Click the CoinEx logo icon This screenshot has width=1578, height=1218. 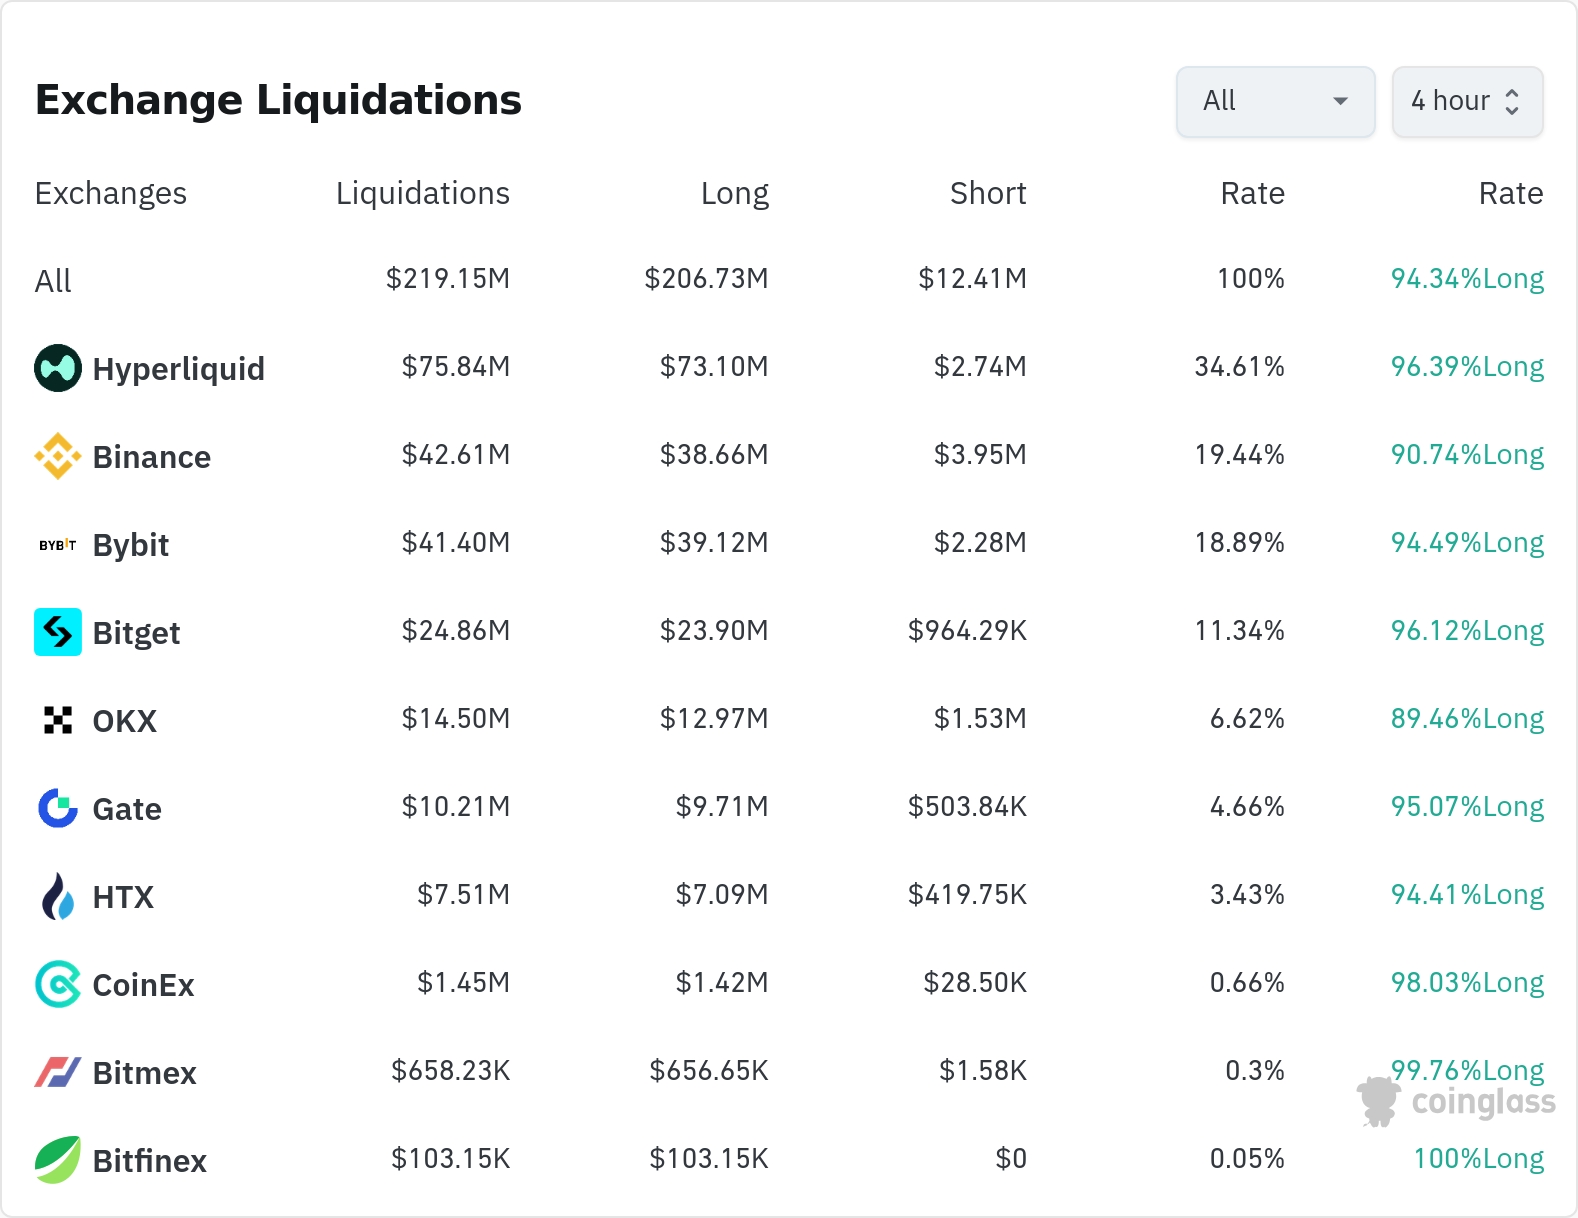pos(58,984)
